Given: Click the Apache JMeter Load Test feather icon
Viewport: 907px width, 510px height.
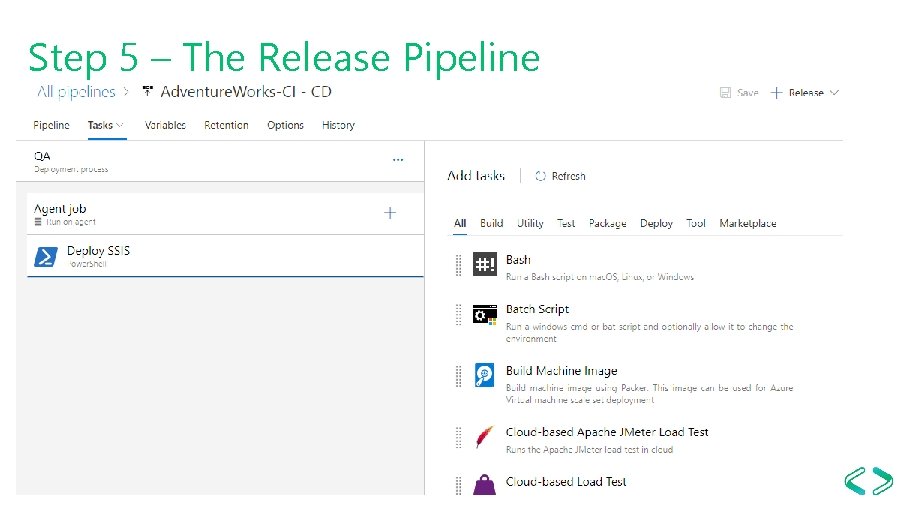Looking at the screenshot, I should (485, 437).
